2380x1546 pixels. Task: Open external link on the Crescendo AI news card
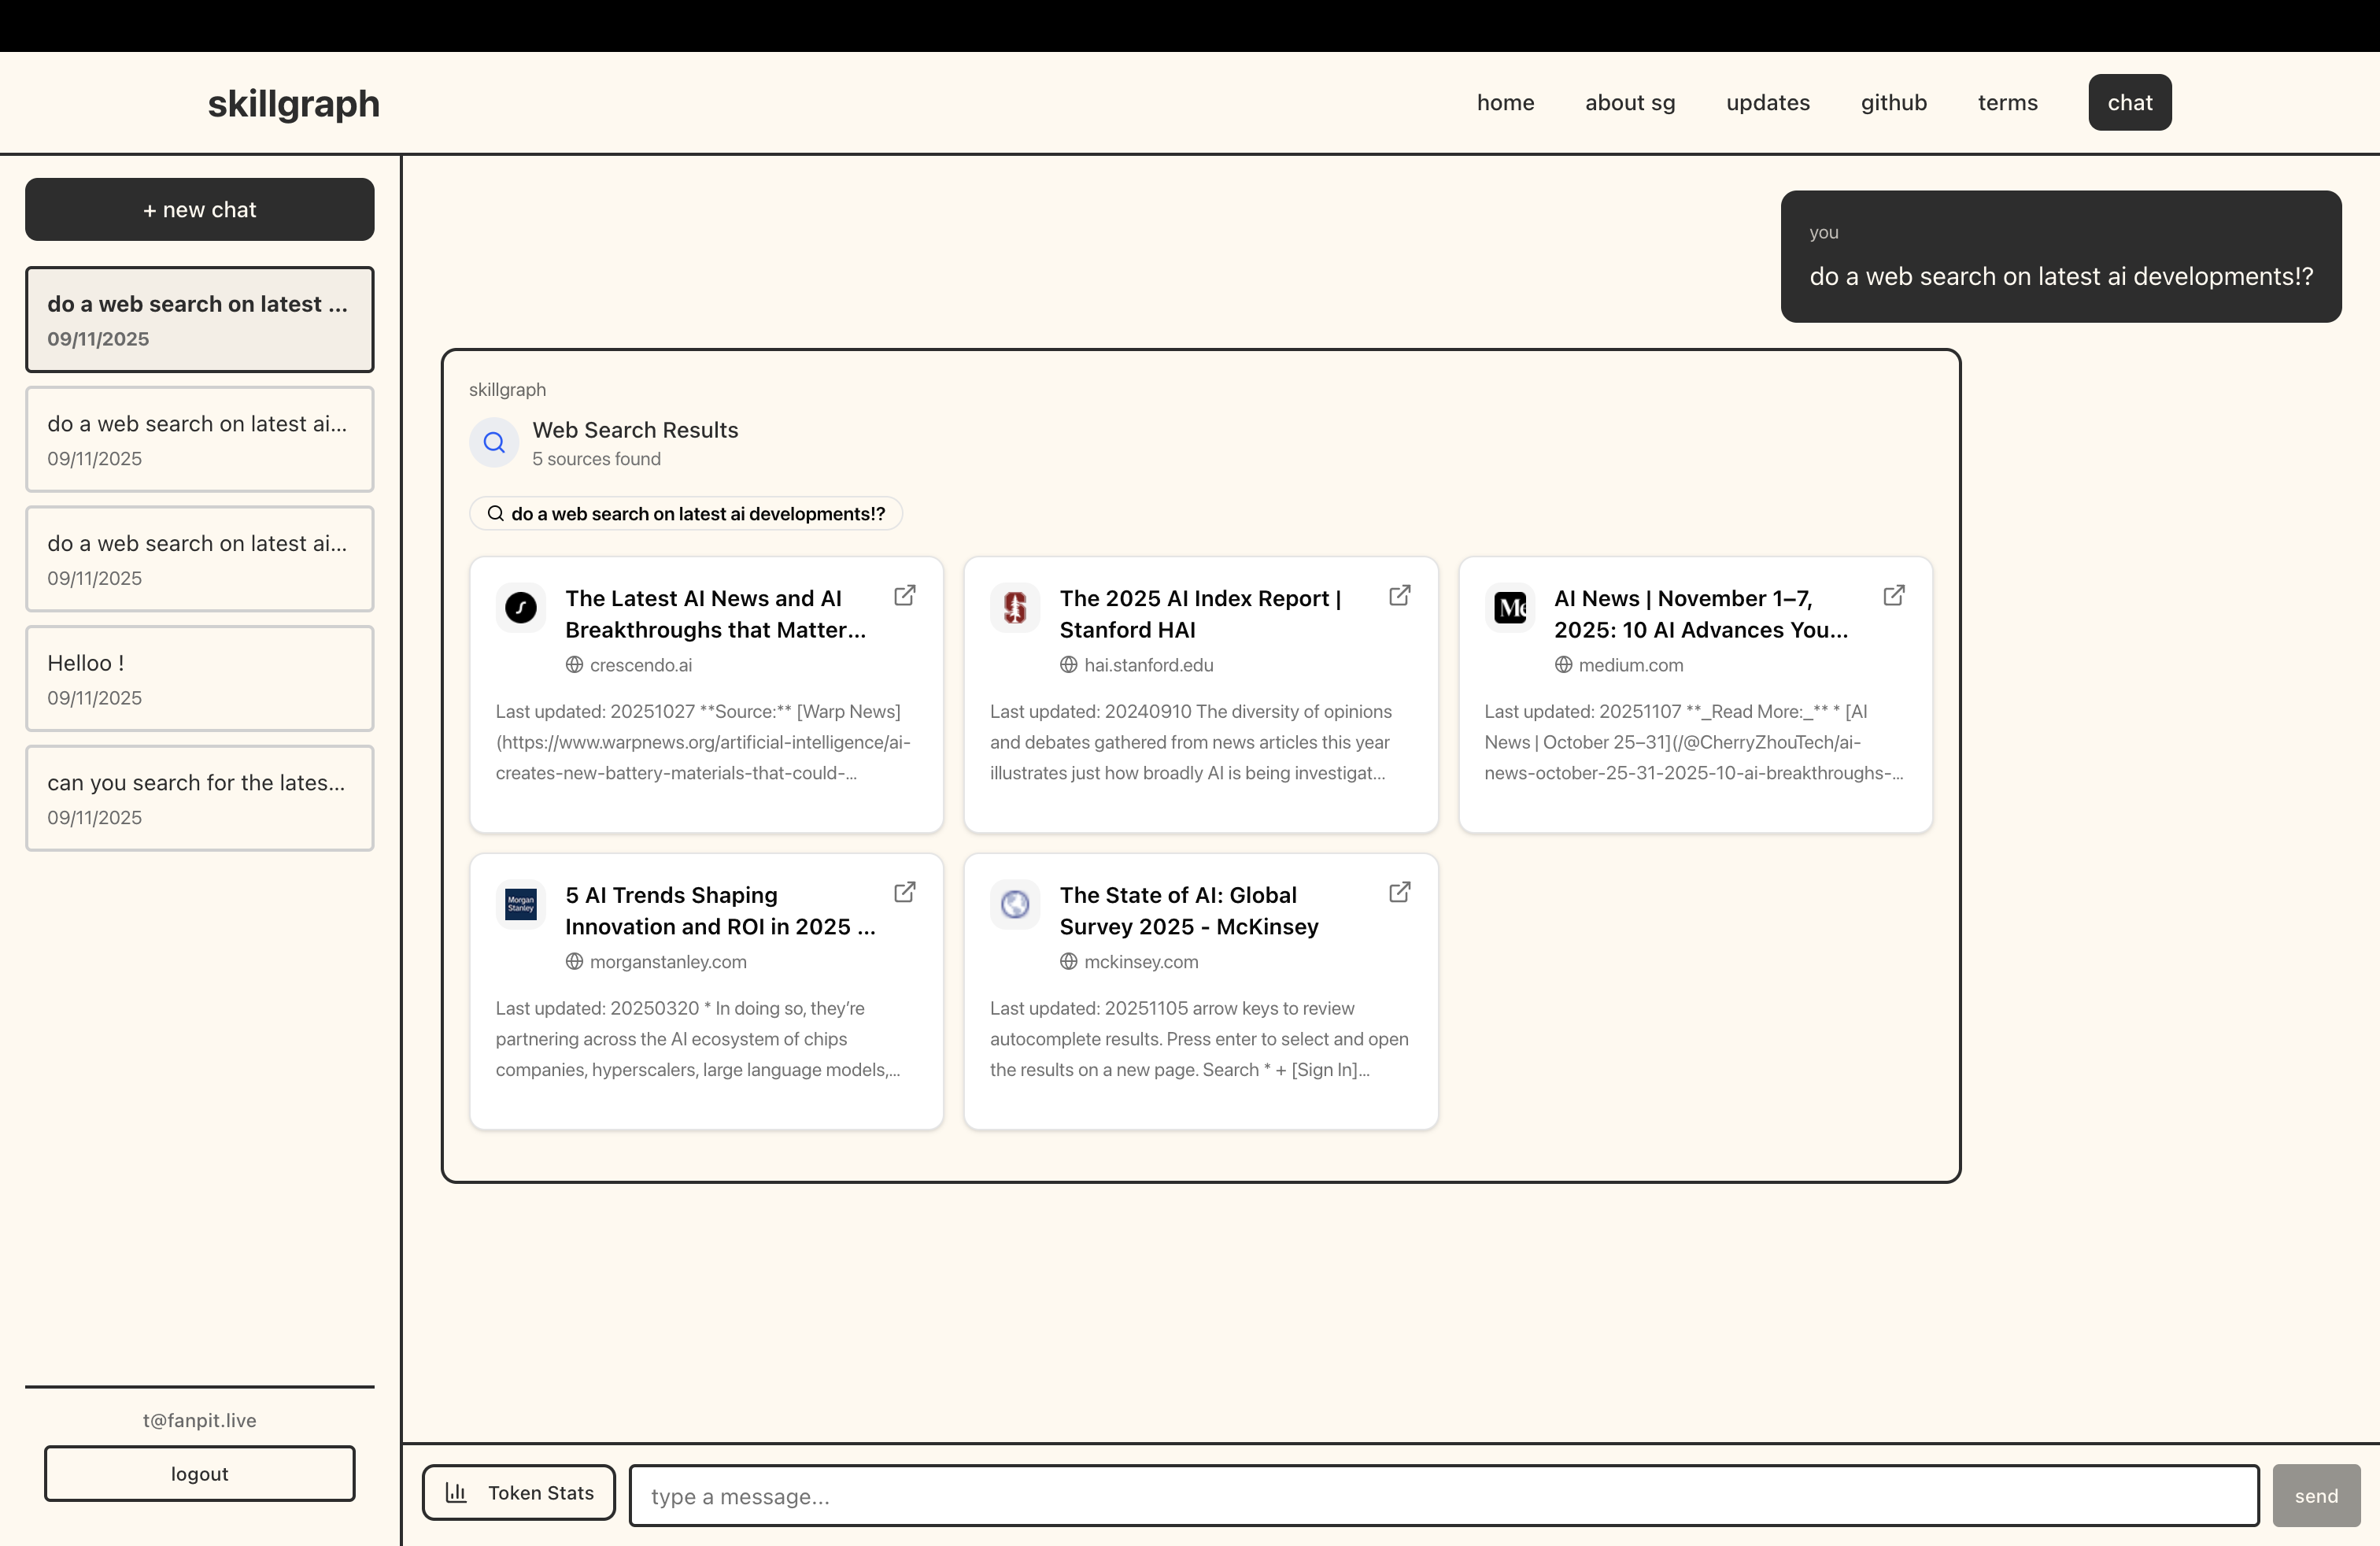click(904, 594)
